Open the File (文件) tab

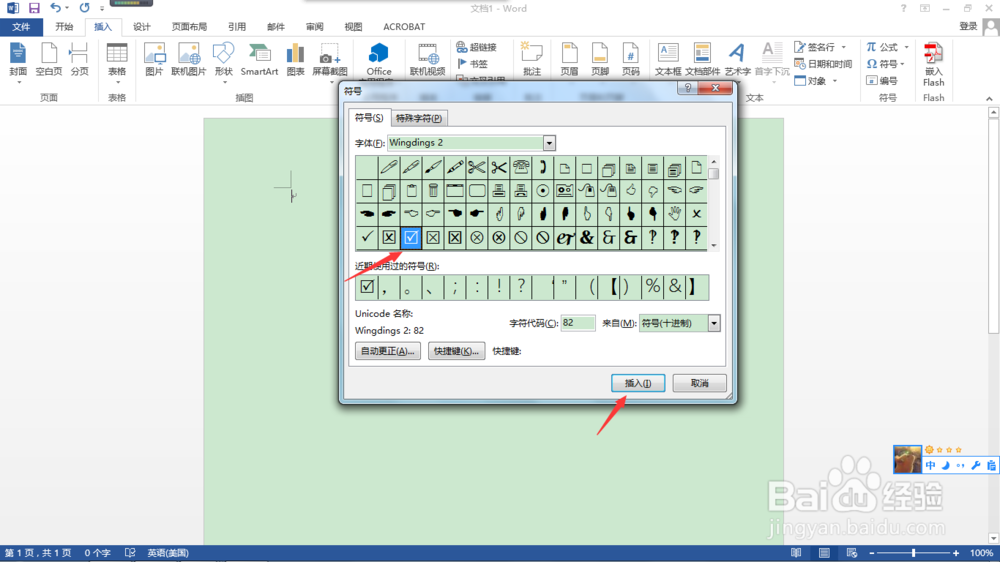point(21,27)
